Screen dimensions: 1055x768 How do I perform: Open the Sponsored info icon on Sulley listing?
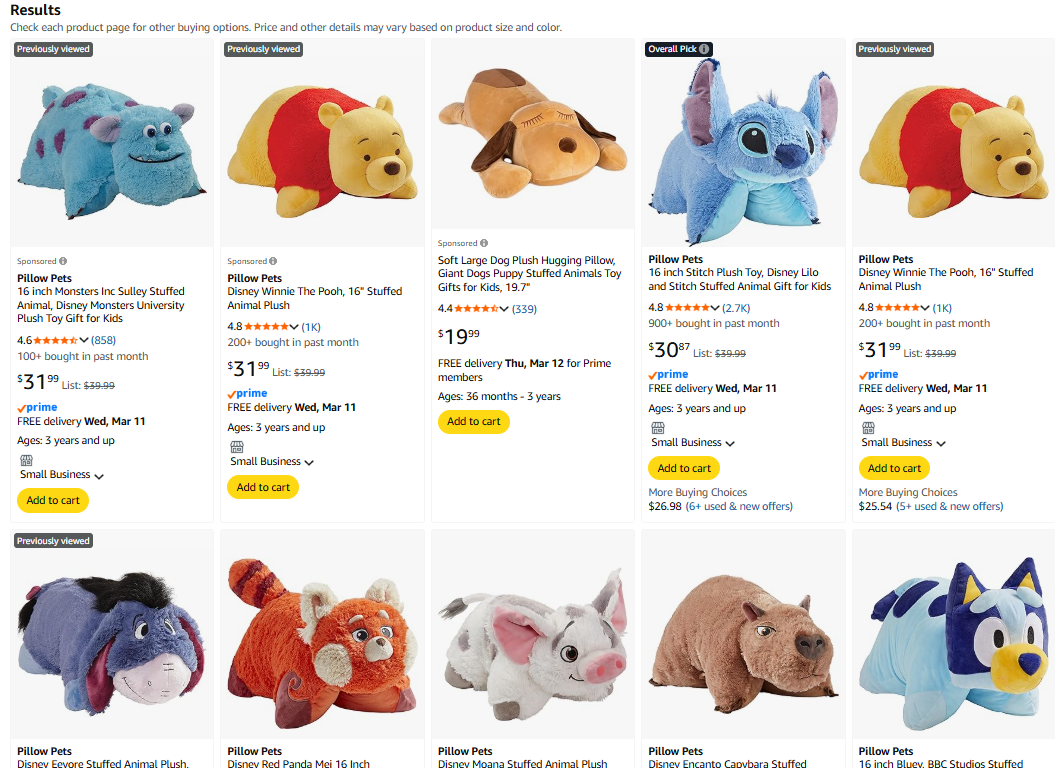tap(62, 261)
